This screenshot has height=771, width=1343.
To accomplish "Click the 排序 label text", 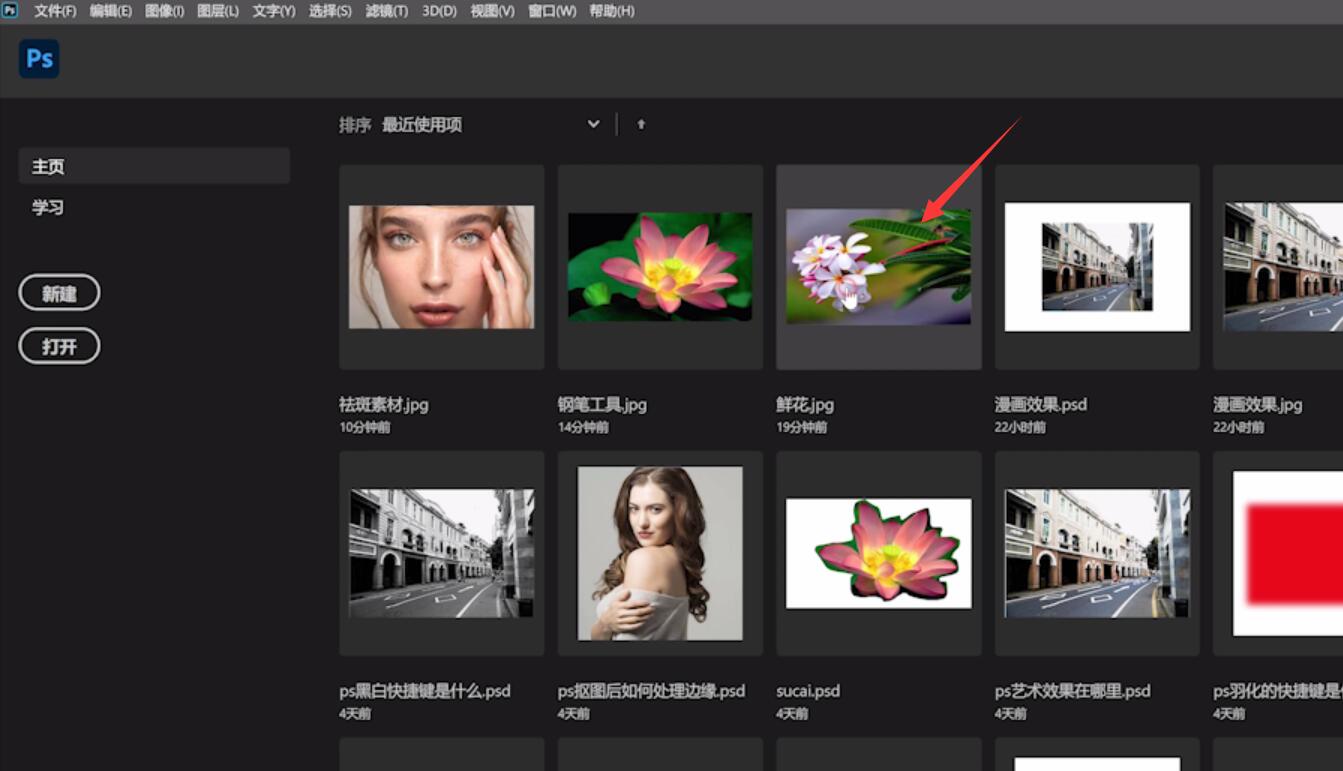I will (x=355, y=125).
